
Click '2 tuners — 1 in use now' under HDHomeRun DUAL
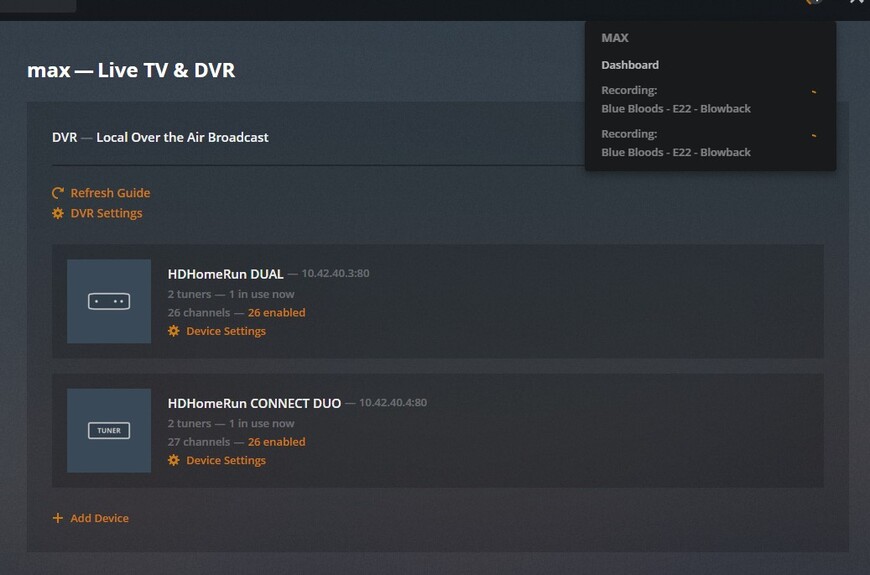click(x=231, y=294)
